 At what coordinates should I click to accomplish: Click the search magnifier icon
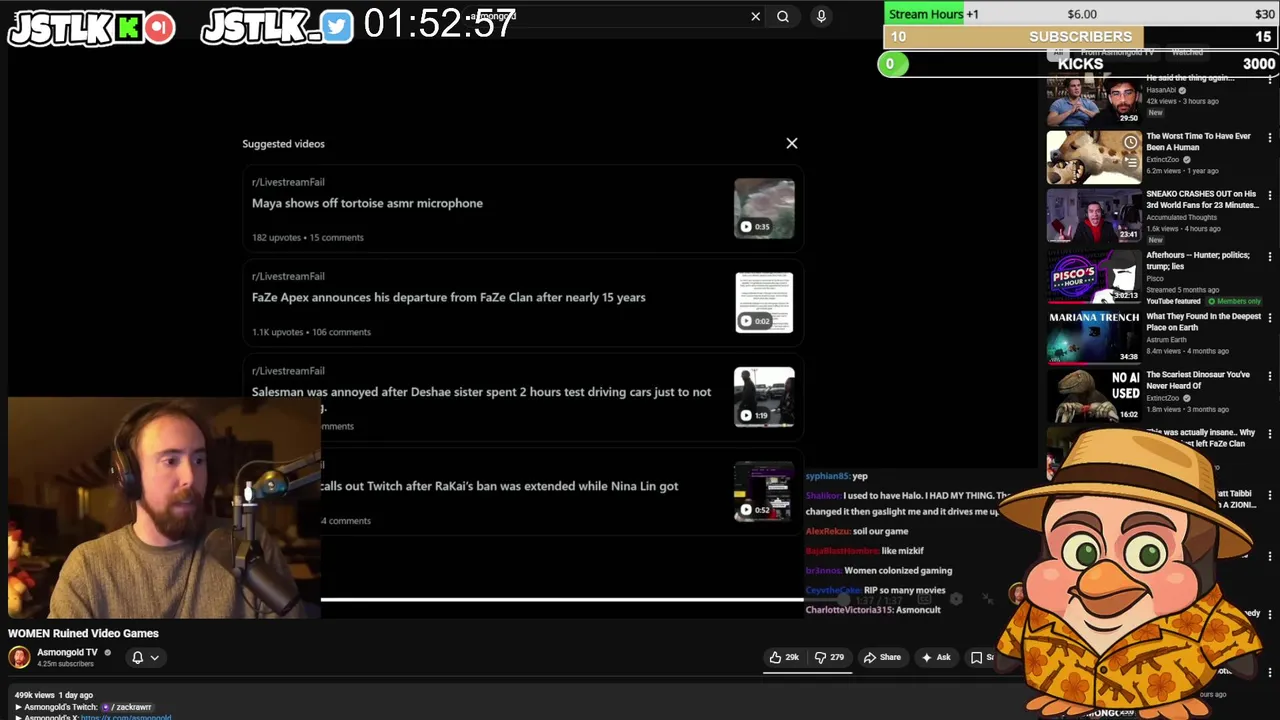point(783,16)
